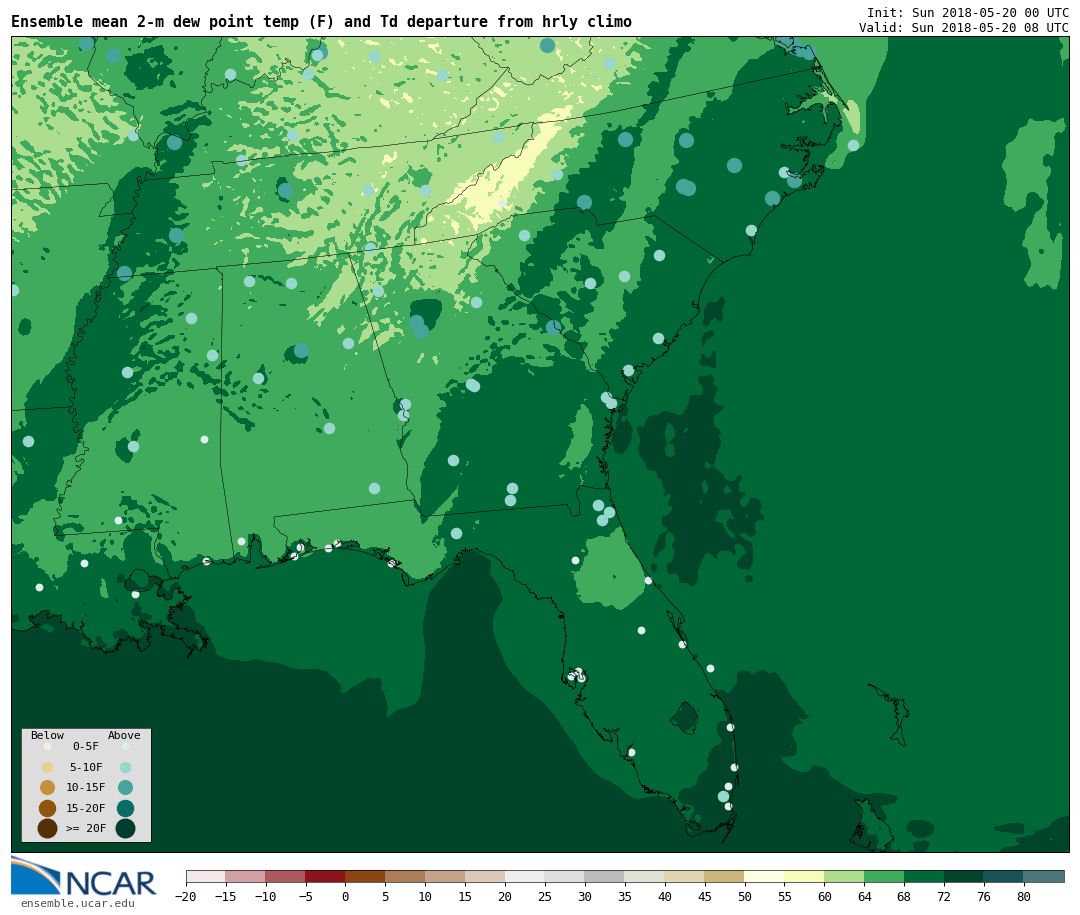Pick the 20 to 25 colorbar swatch

click(526, 876)
